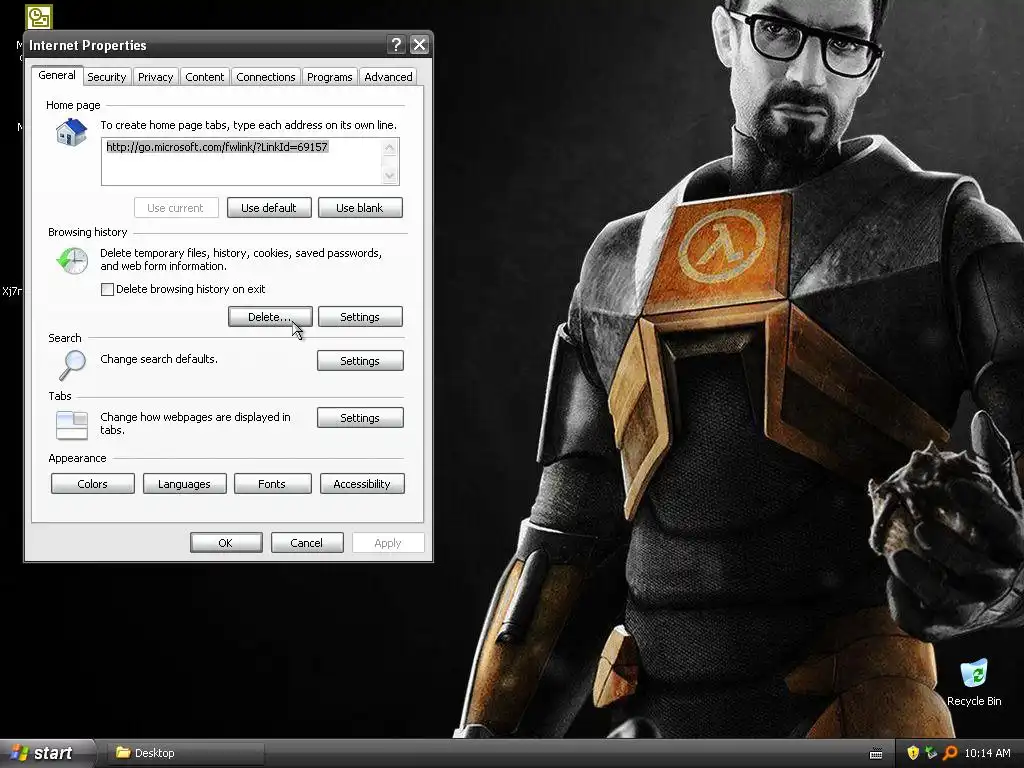Click the Use default button
Image resolution: width=1024 pixels, height=768 pixels.
click(269, 208)
